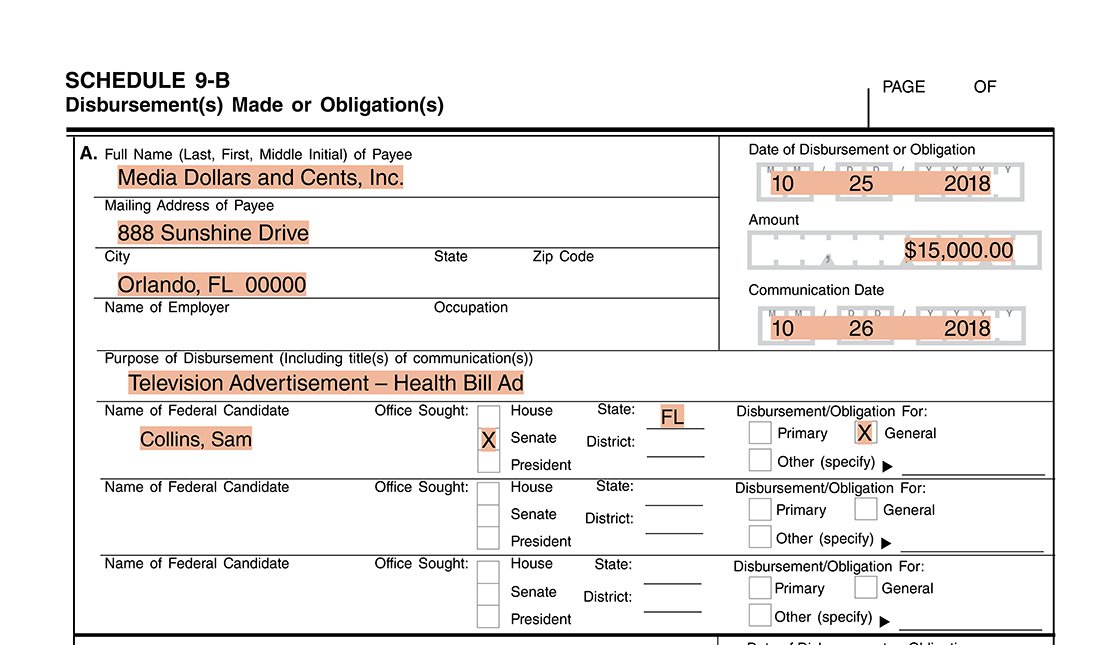Click the payee name field "Media Dollars and Cents, Inc."
Viewport: 1120px width, 645px height.
click(x=260, y=178)
